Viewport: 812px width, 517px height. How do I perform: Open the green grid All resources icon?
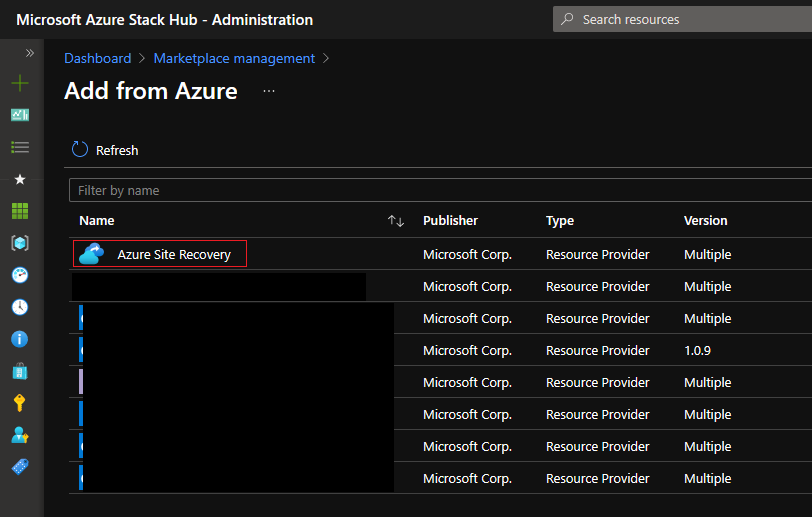[20, 211]
